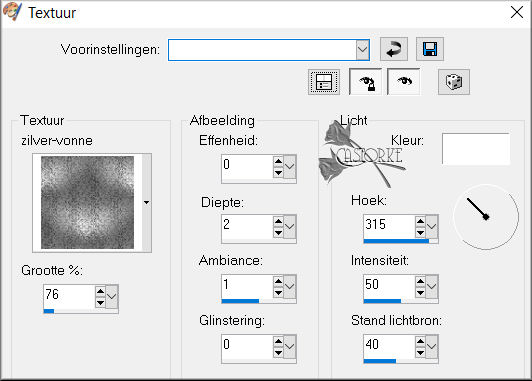
Task: Click the Glinstering value field
Action: tap(247, 346)
